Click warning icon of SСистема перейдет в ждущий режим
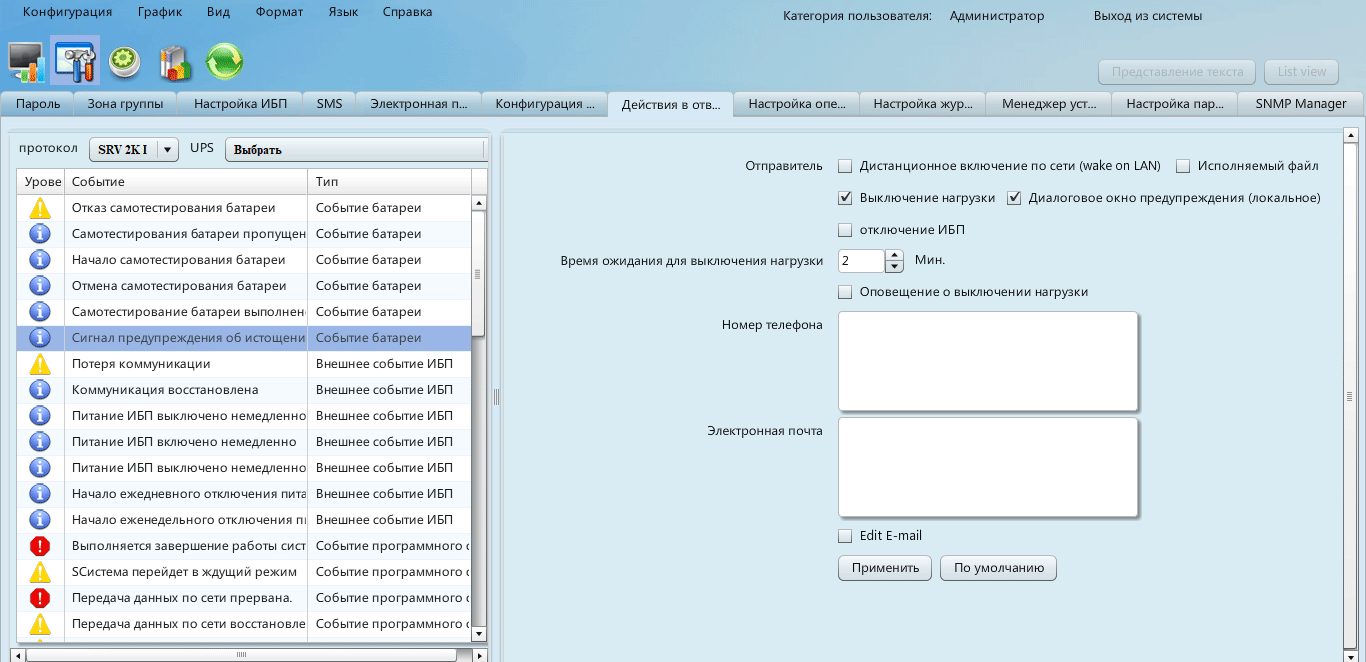Viewport: 1366px width, 662px height. pos(40,572)
